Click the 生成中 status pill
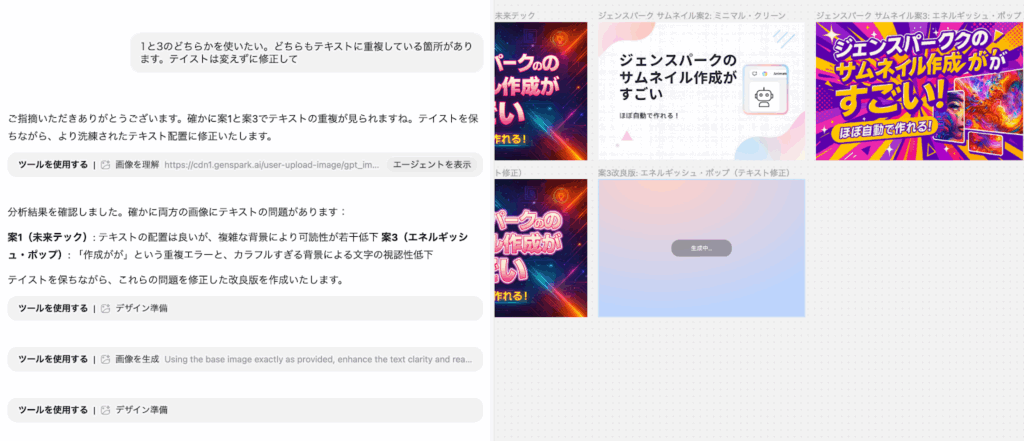Viewport: 1024px width, 441px height. click(x=701, y=247)
